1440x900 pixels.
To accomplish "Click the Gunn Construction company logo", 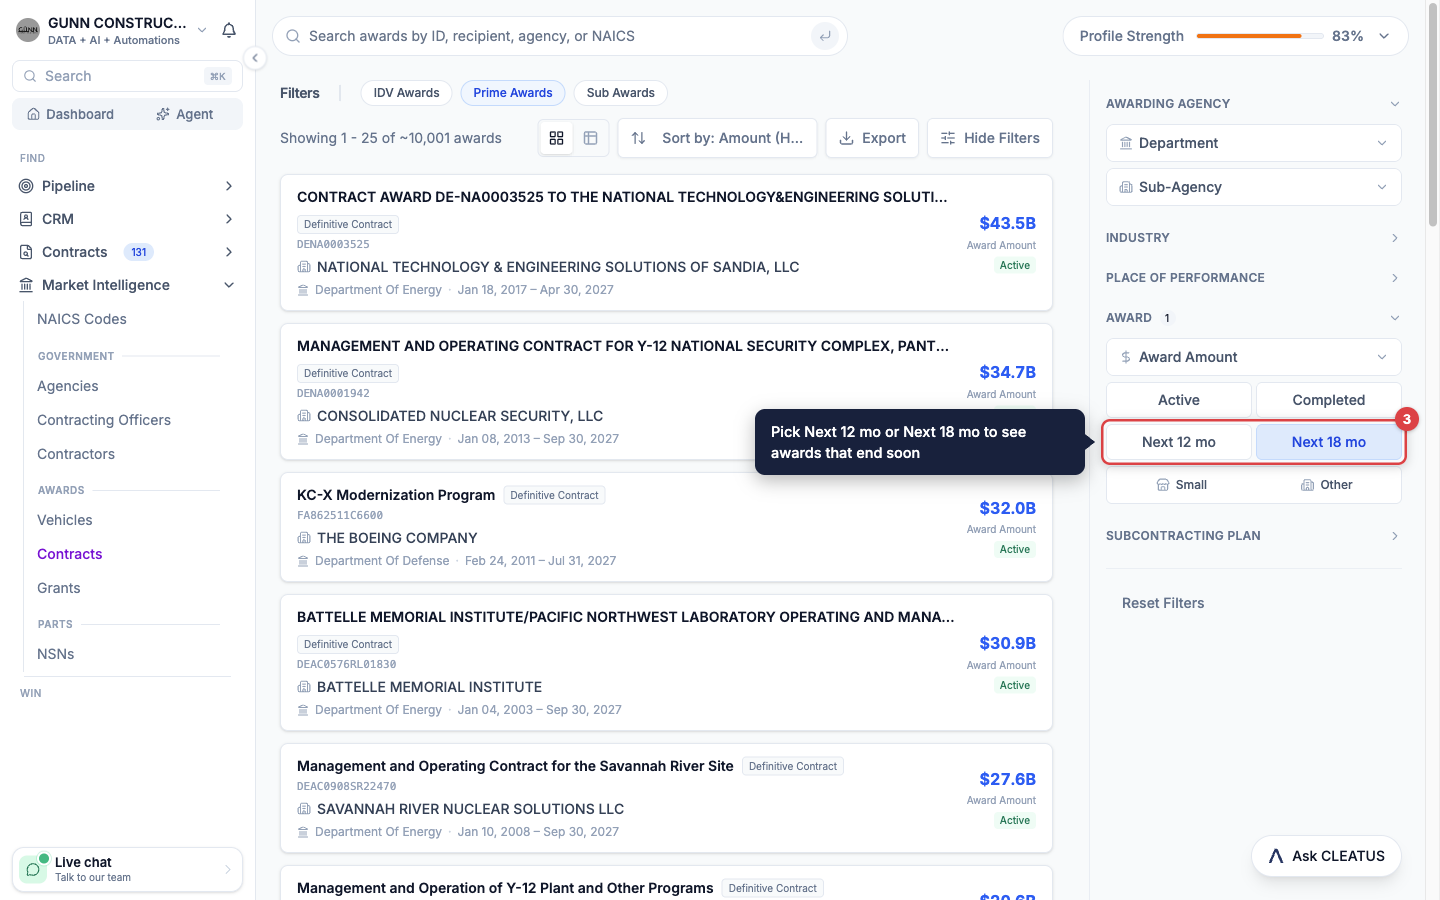I will click(x=28, y=30).
